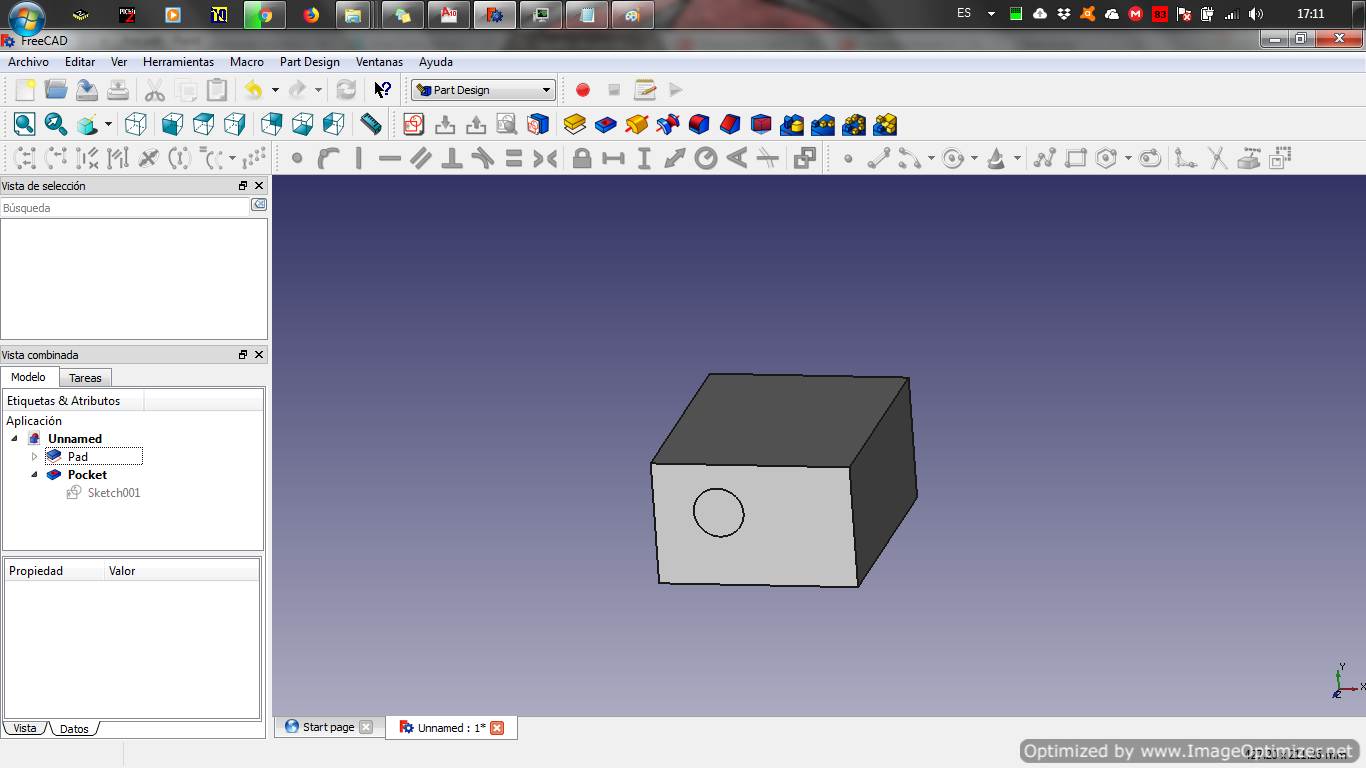Click the volume speaker icon in system tray
The width and height of the screenshot is (1366, 768).
[x=1256, y=14]
